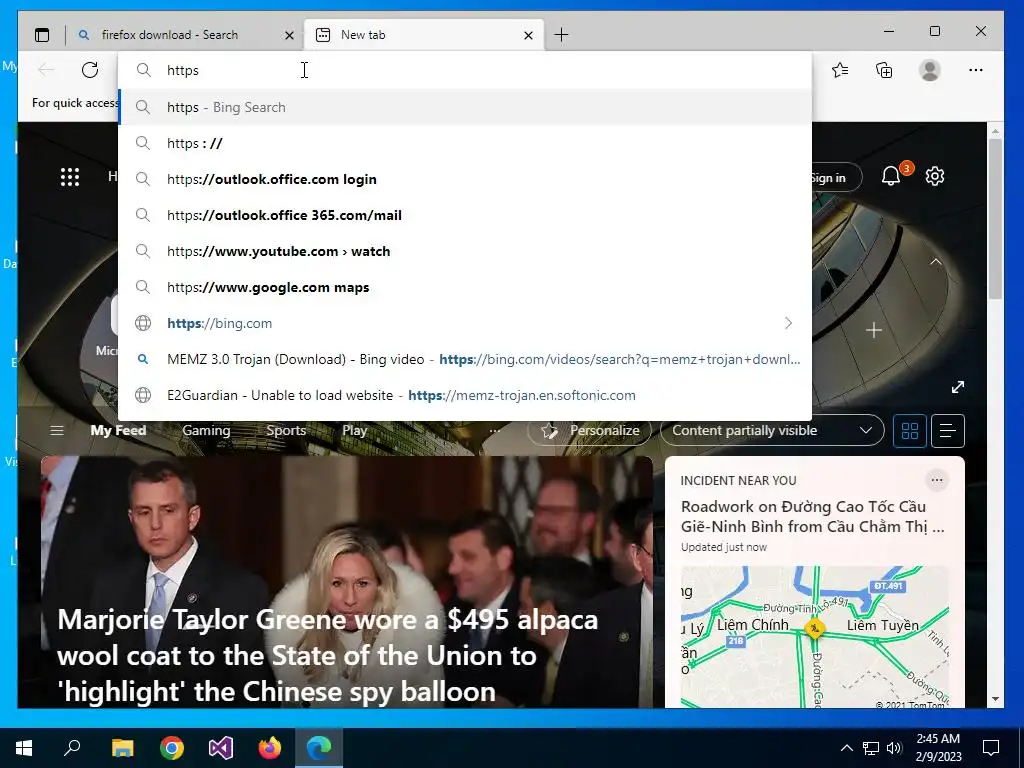Choose the 'https : //' suggestion
The width and height of the screenshot is (1024, 768).
tap(465, 143)
